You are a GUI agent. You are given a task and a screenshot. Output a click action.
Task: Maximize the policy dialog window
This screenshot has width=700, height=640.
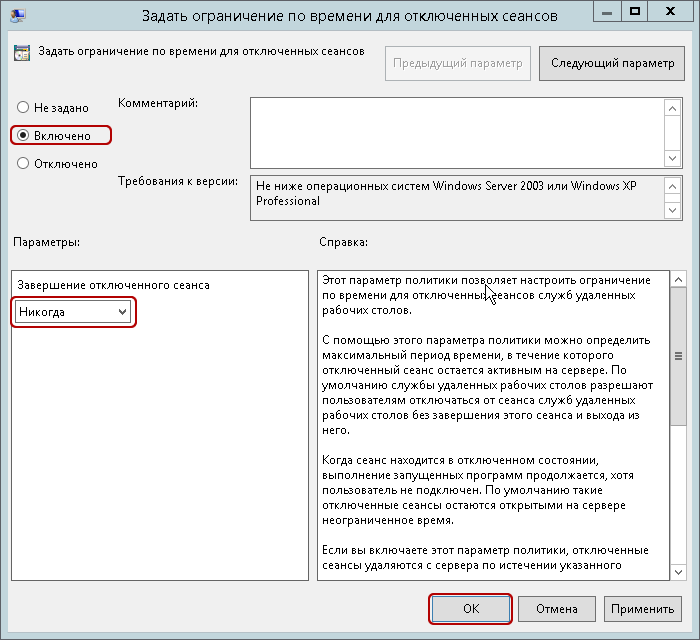click(634, 12)
